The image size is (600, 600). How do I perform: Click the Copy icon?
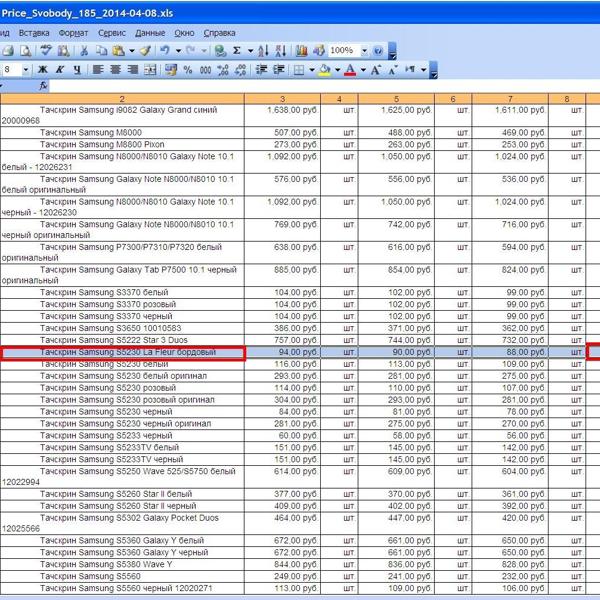tap(101, 51)
